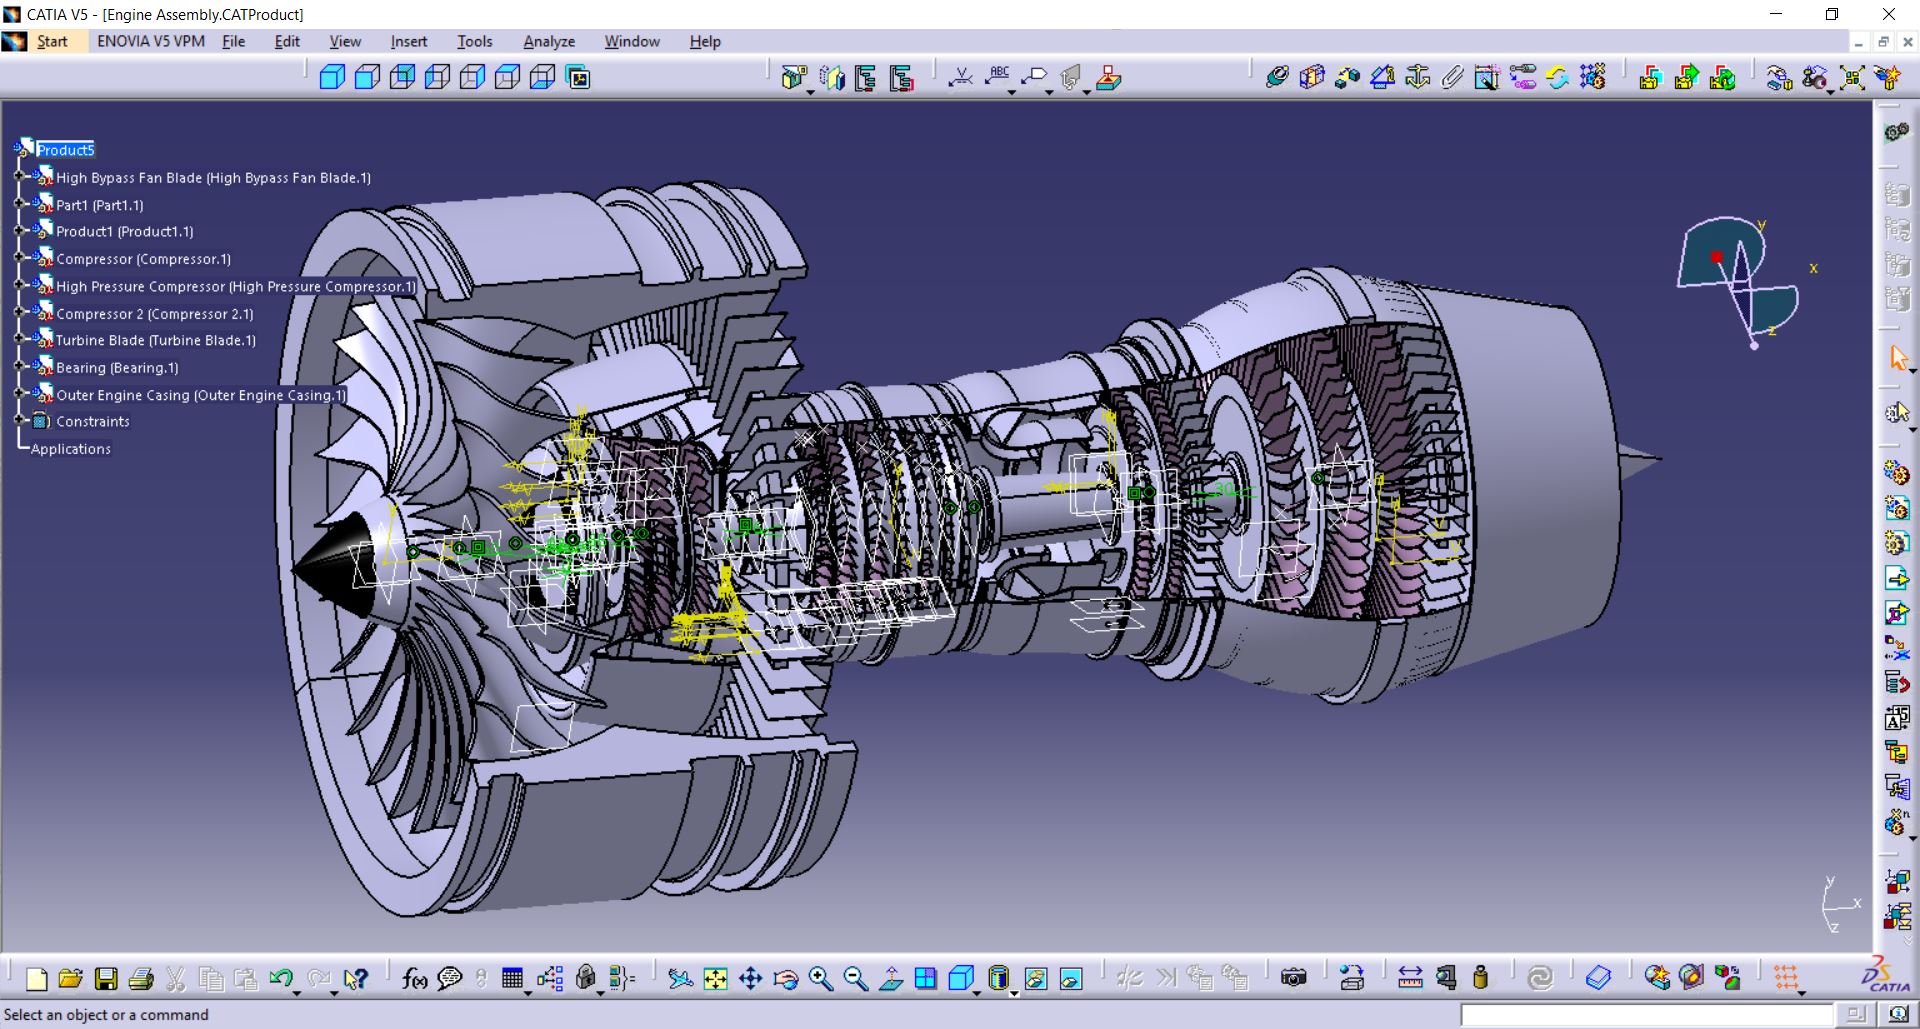
Task: Open ENOVIA V5 VPM menu
Action: 150,41
